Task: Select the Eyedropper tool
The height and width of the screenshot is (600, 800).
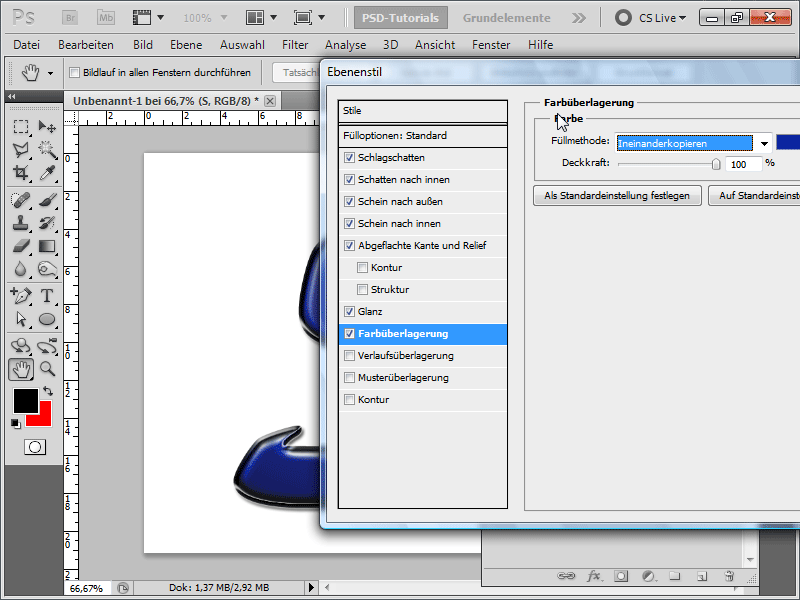Action: pos(47,172)
